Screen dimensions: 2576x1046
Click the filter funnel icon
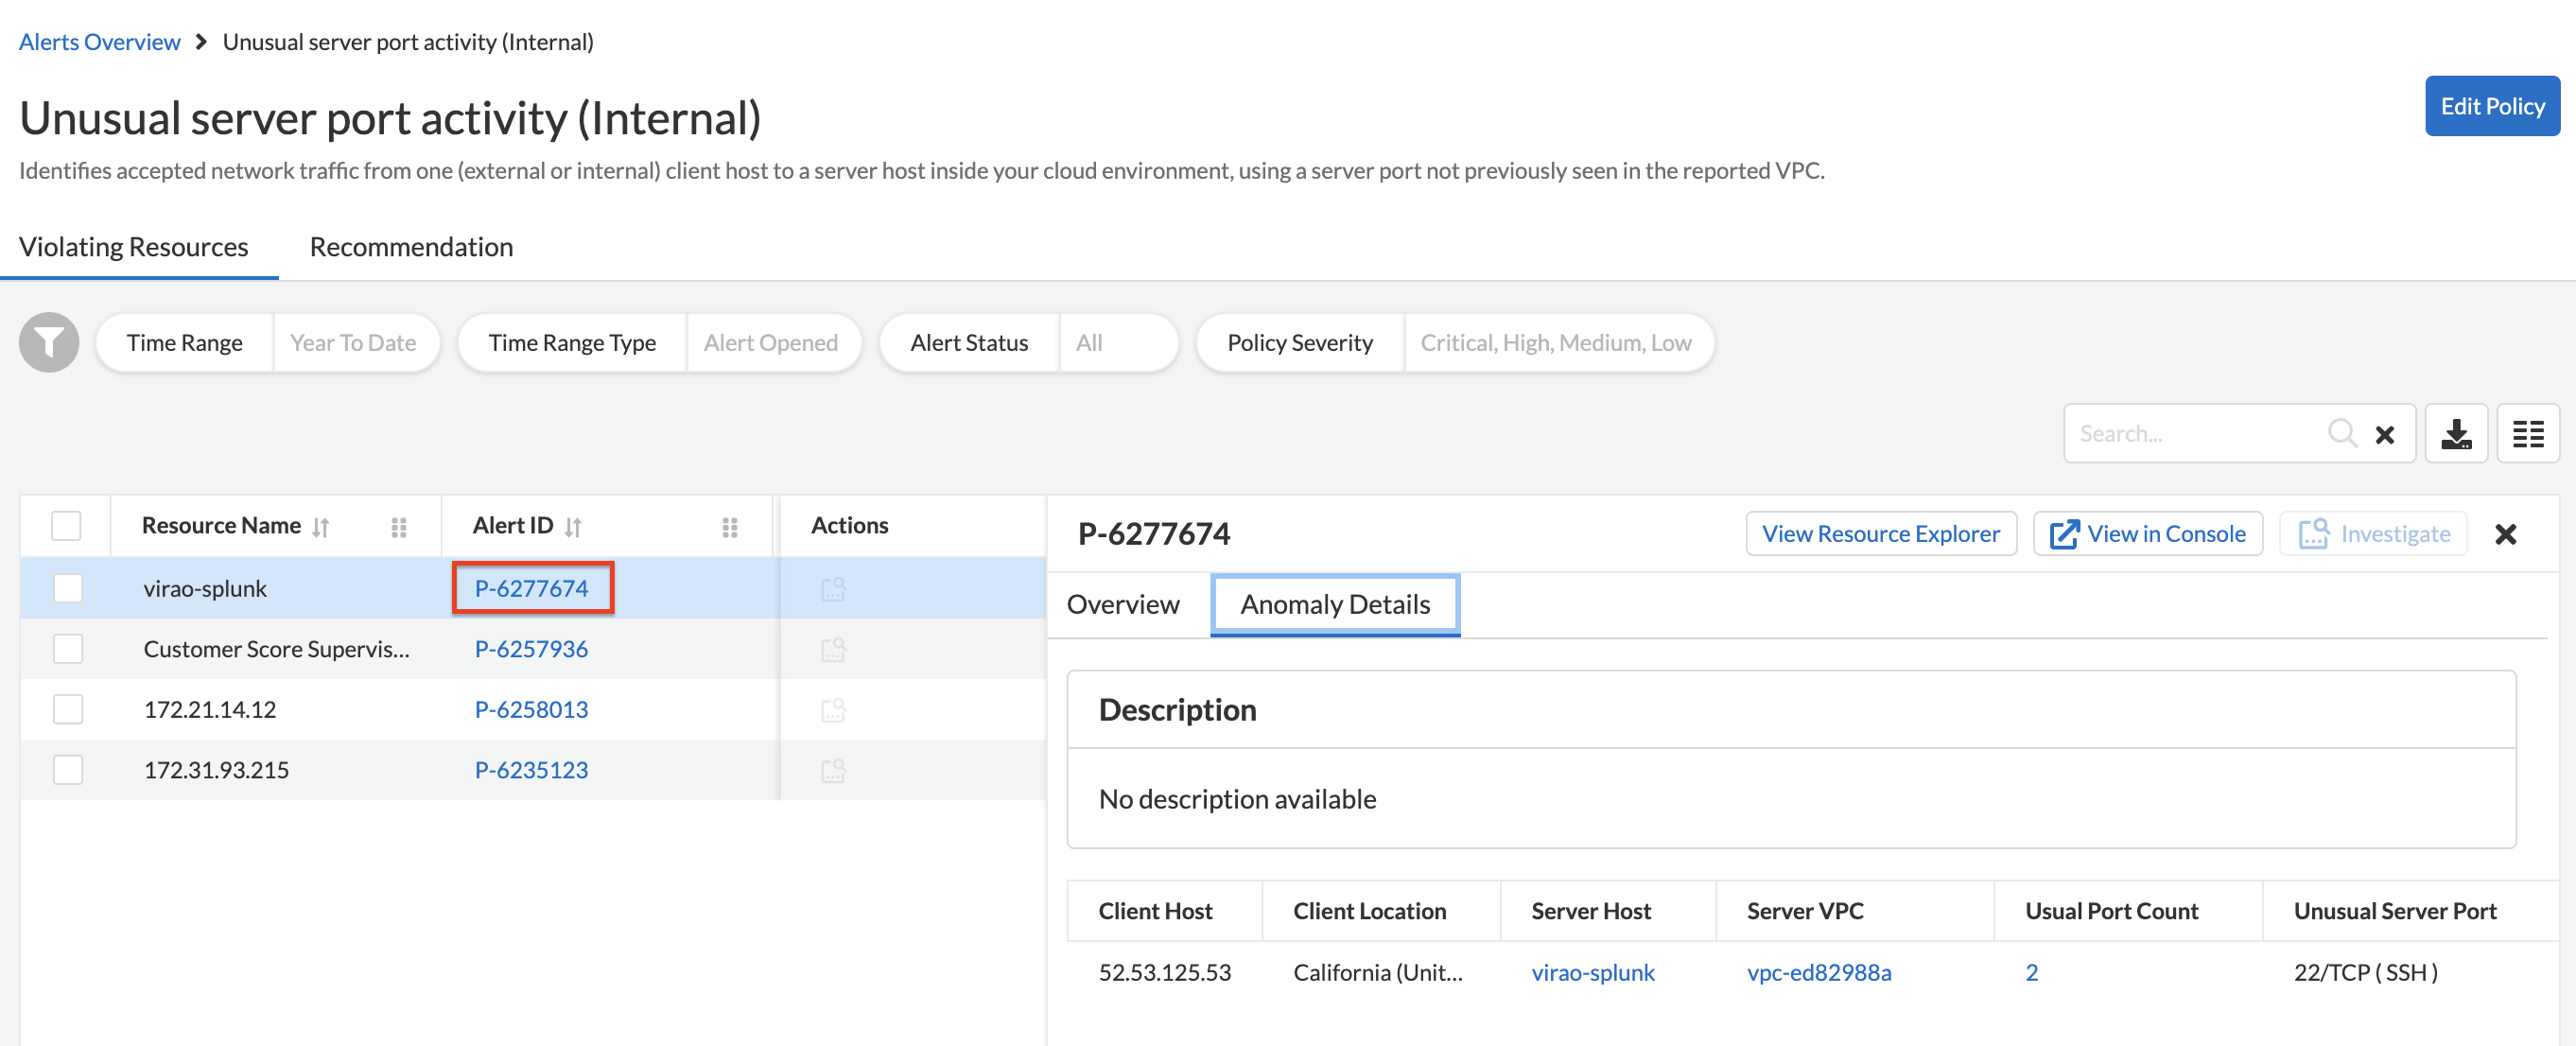coord(49,343)
